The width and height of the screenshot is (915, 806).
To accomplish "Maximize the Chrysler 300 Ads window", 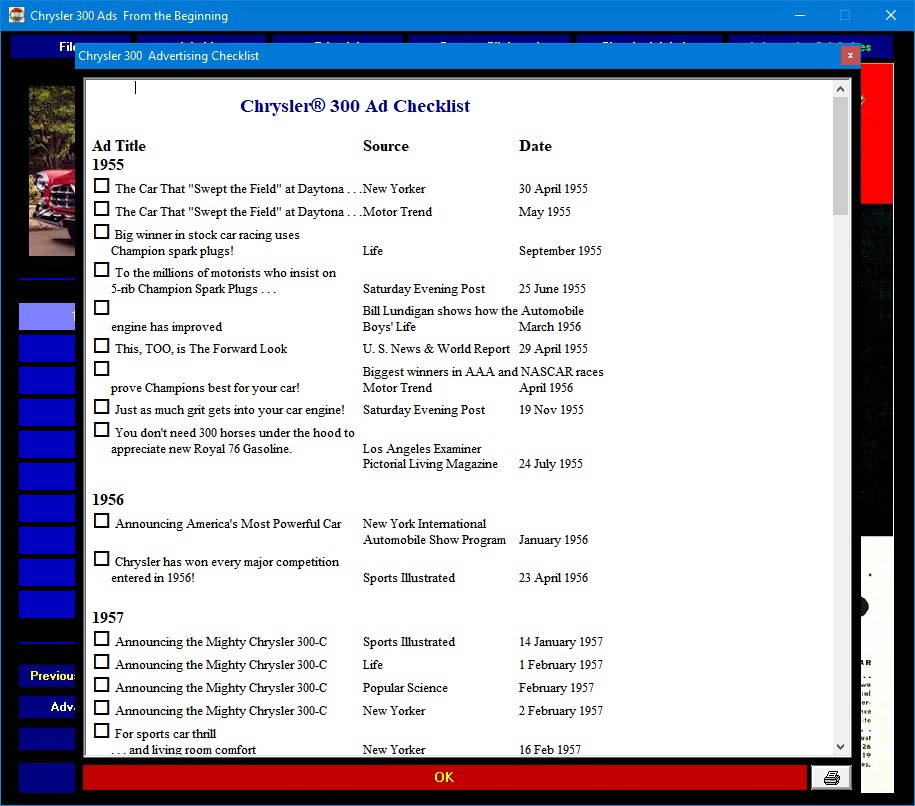I will click(845, 15).
